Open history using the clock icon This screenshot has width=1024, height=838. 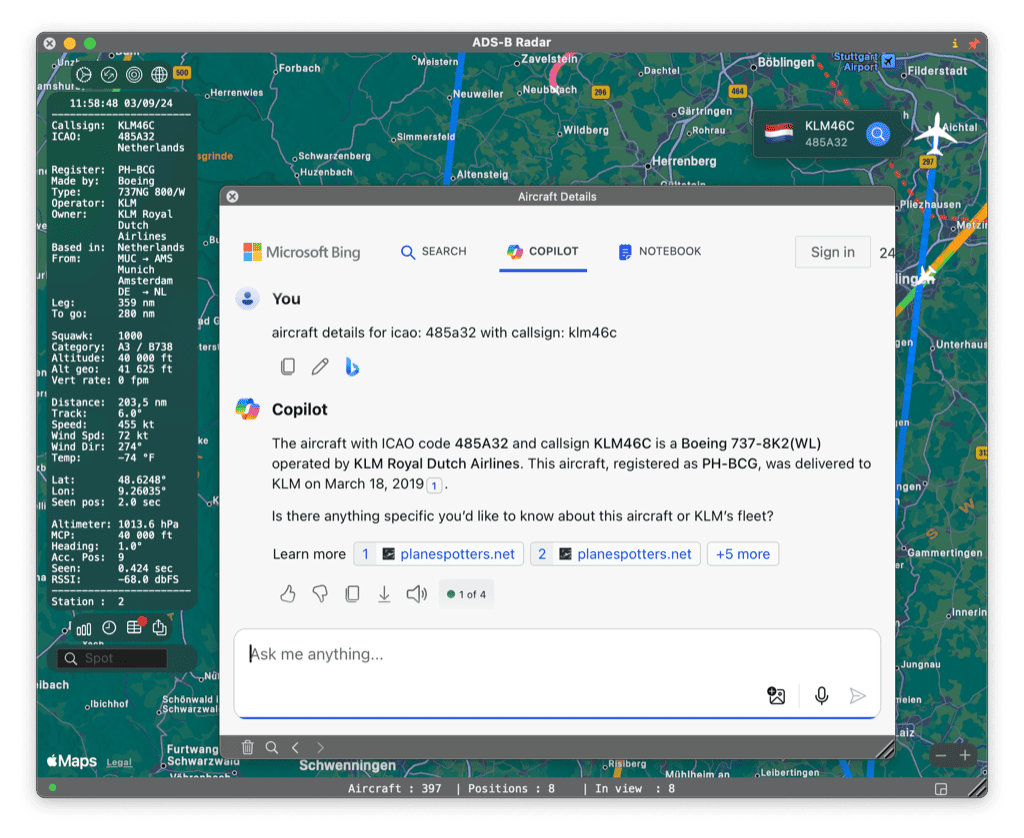(109, 628)
